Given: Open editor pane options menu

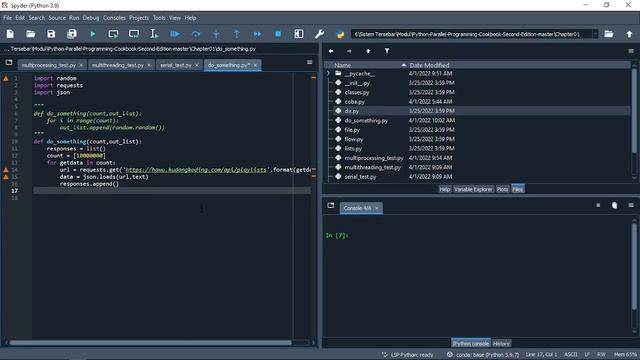Looking at the screenshot, I should [309, 62].
